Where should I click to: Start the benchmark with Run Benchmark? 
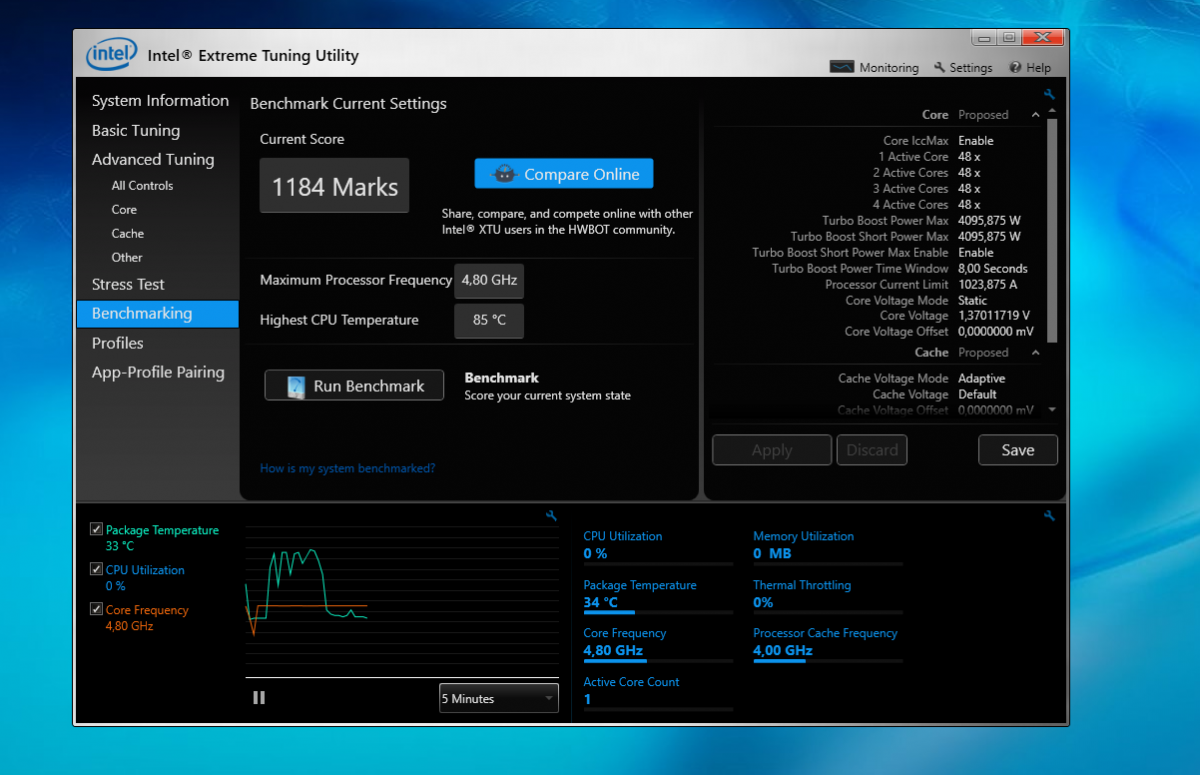[354, 386]
